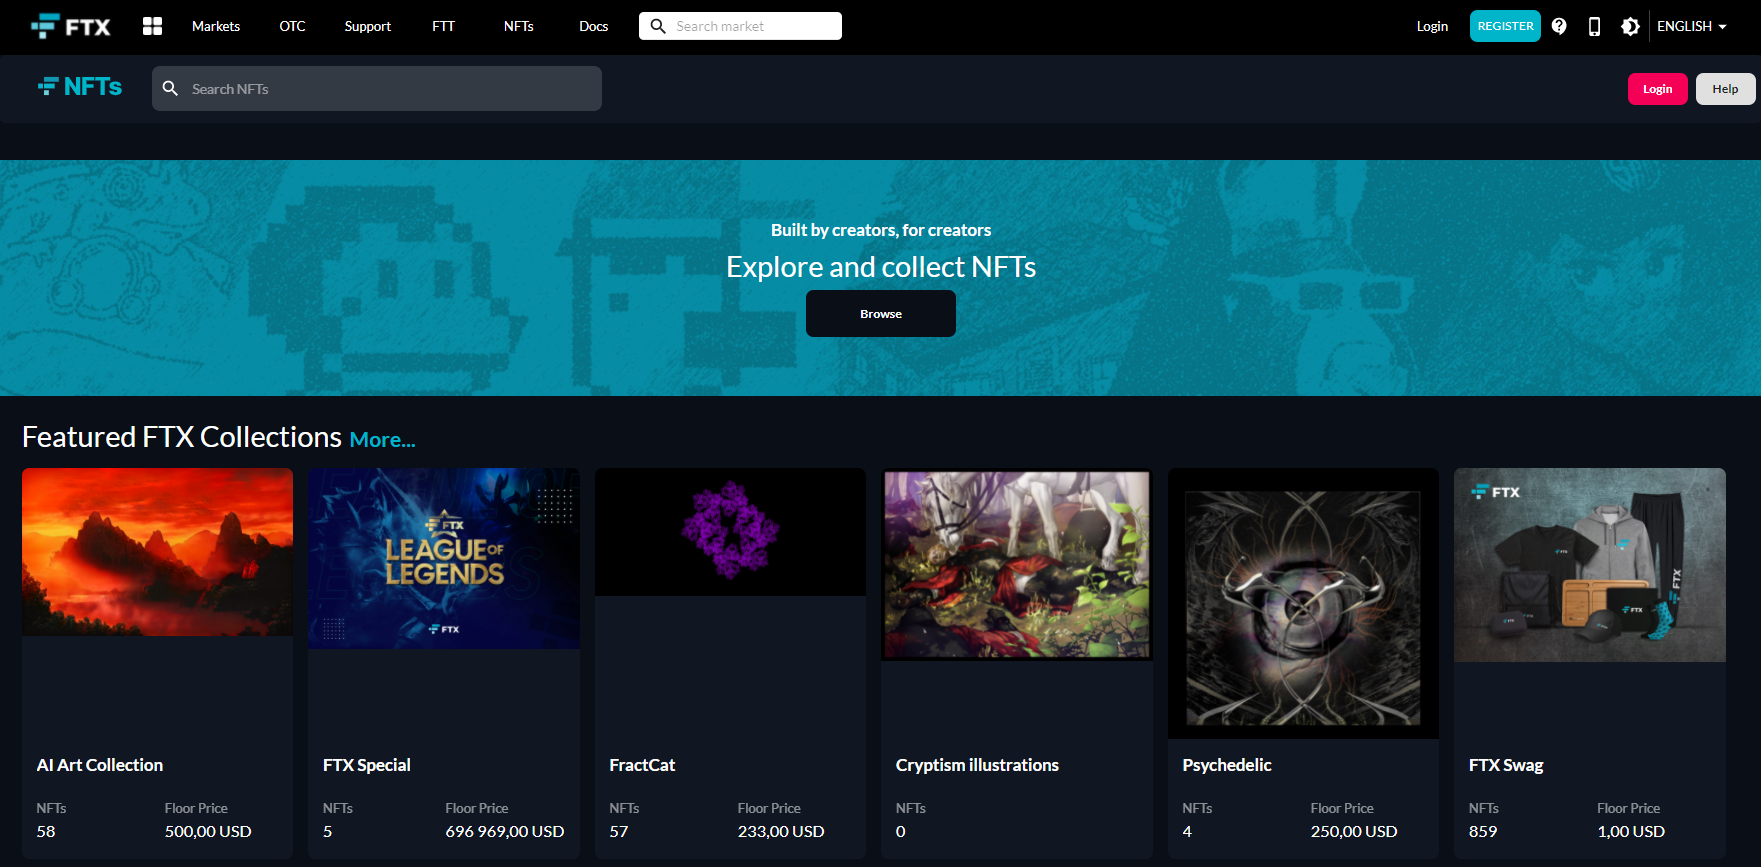Click the Login link in top bar
1761x867 pixels.
coord(1432,26)
